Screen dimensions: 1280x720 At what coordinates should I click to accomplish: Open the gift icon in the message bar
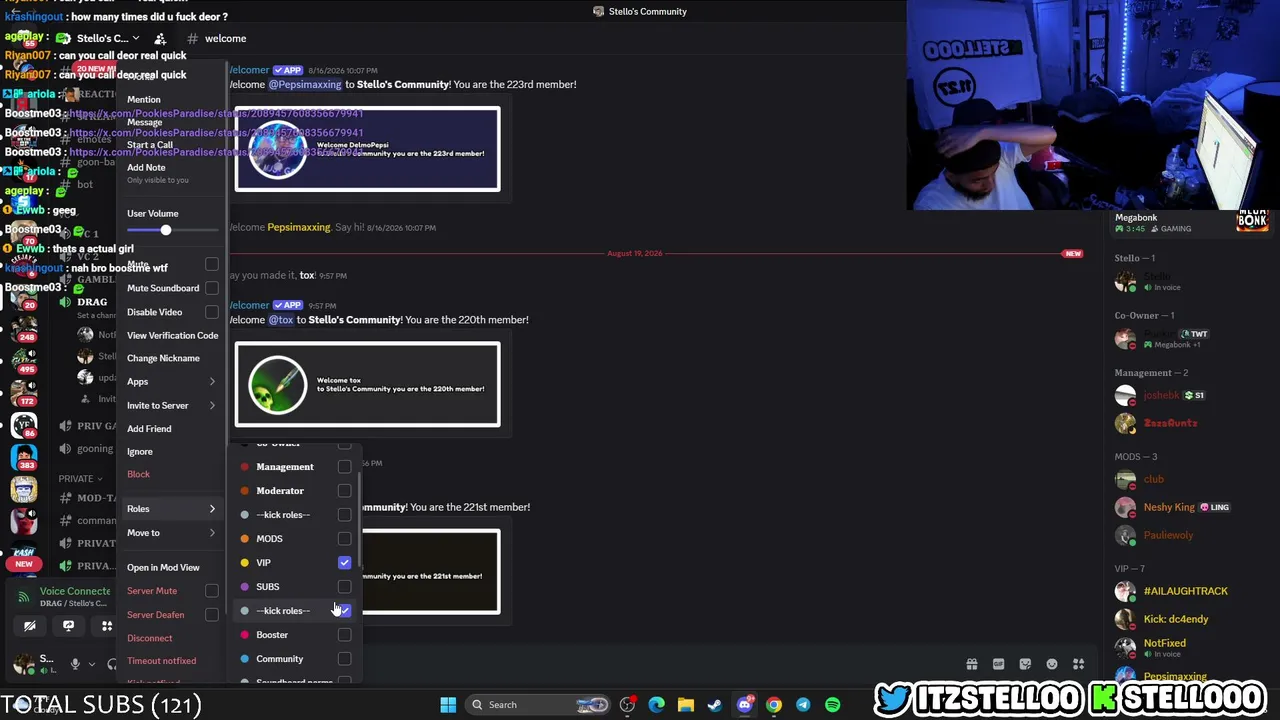971,664
